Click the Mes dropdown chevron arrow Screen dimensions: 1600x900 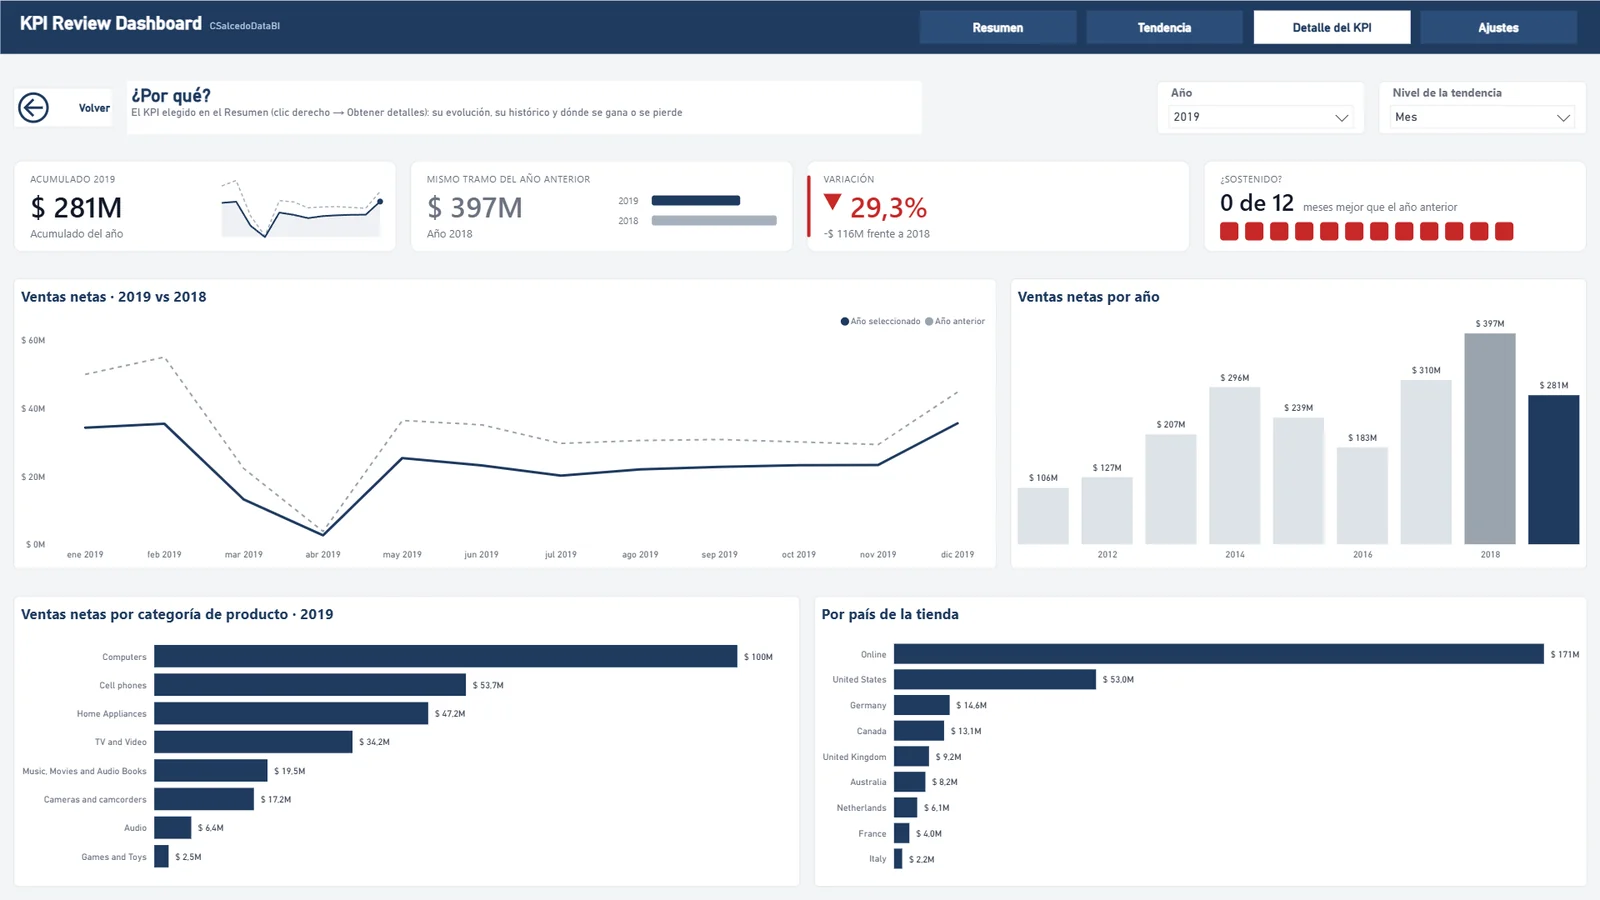(1563, 118)
